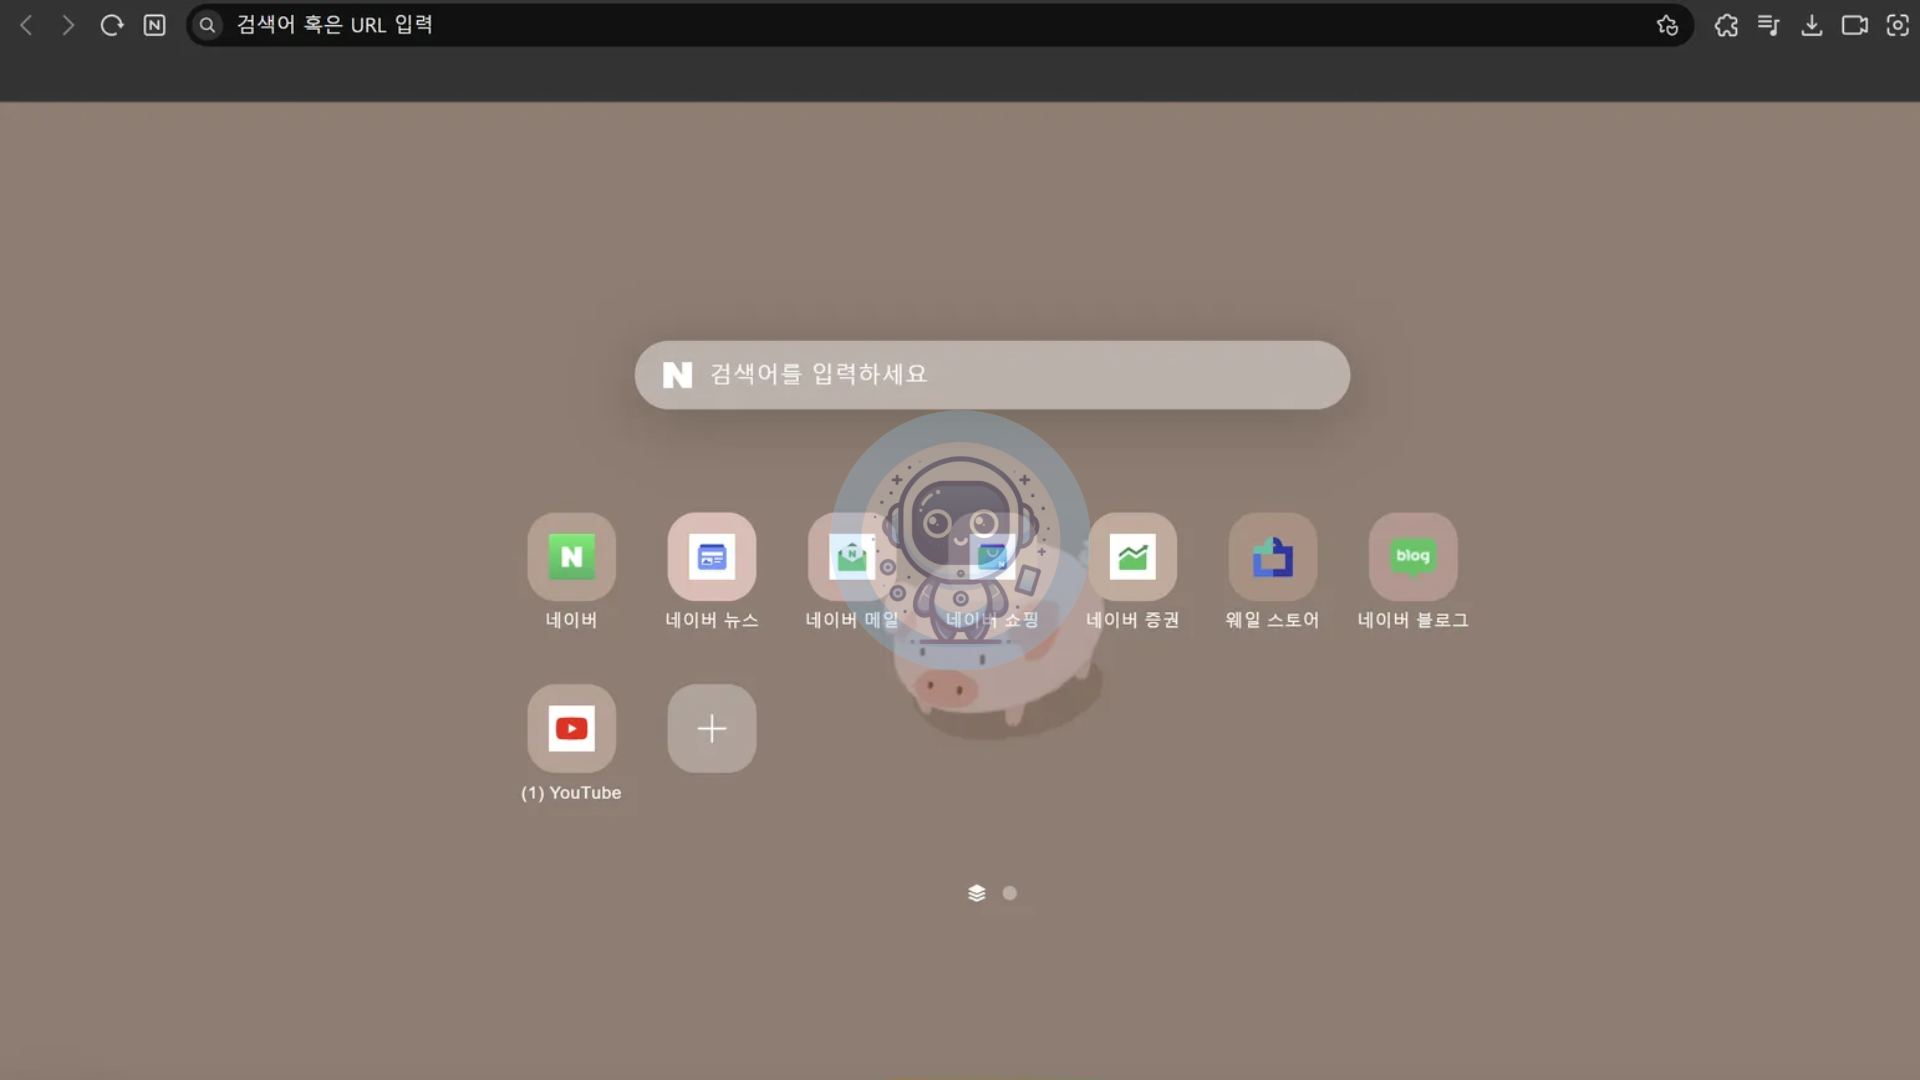Screen dimensions: 1920x1080
Task: Open 네이버 블로그 blog
Action: coord(1414,555)
